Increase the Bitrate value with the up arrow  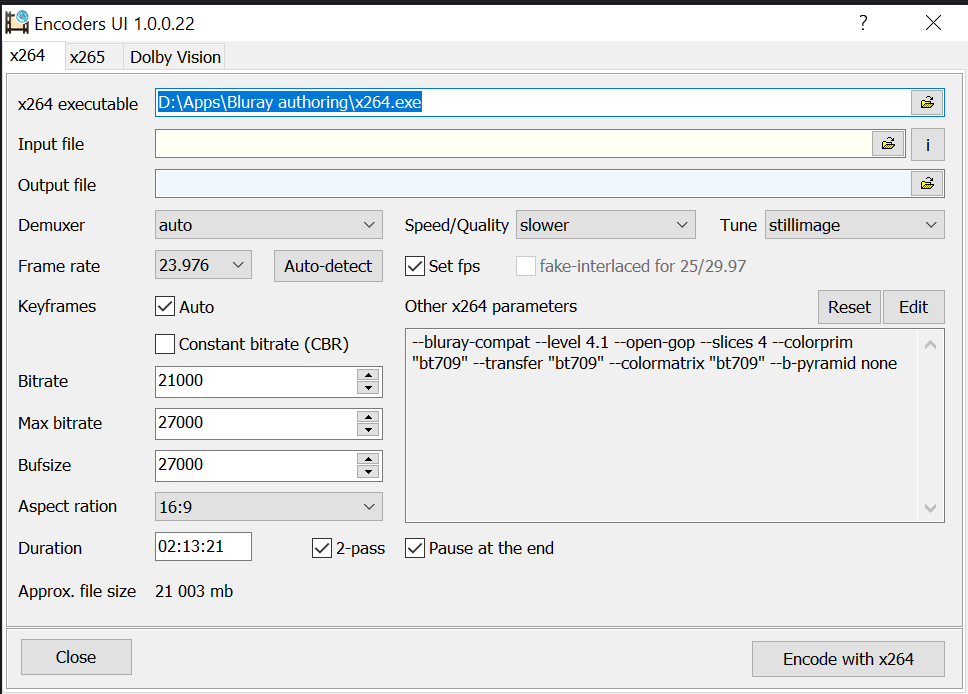[368, 375]
